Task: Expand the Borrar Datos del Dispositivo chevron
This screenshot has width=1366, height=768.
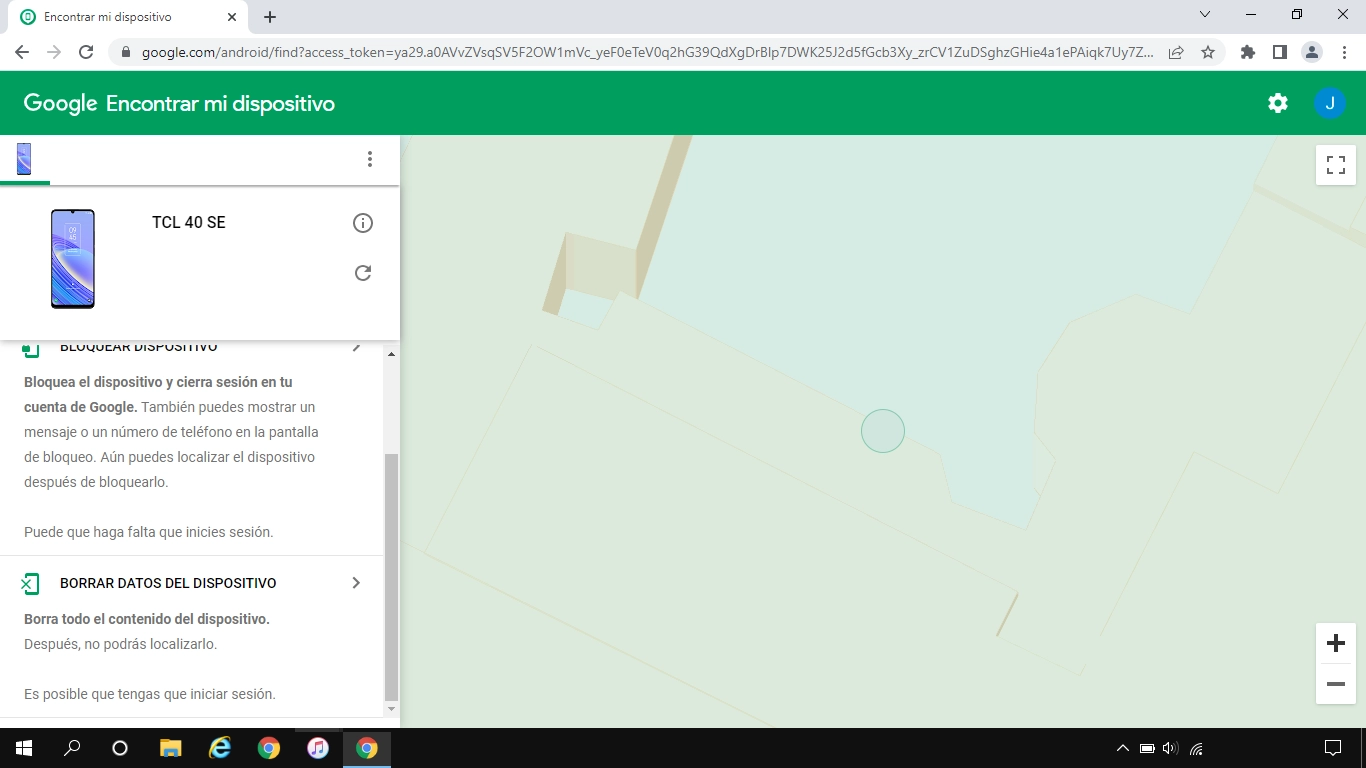Action: 356,582
